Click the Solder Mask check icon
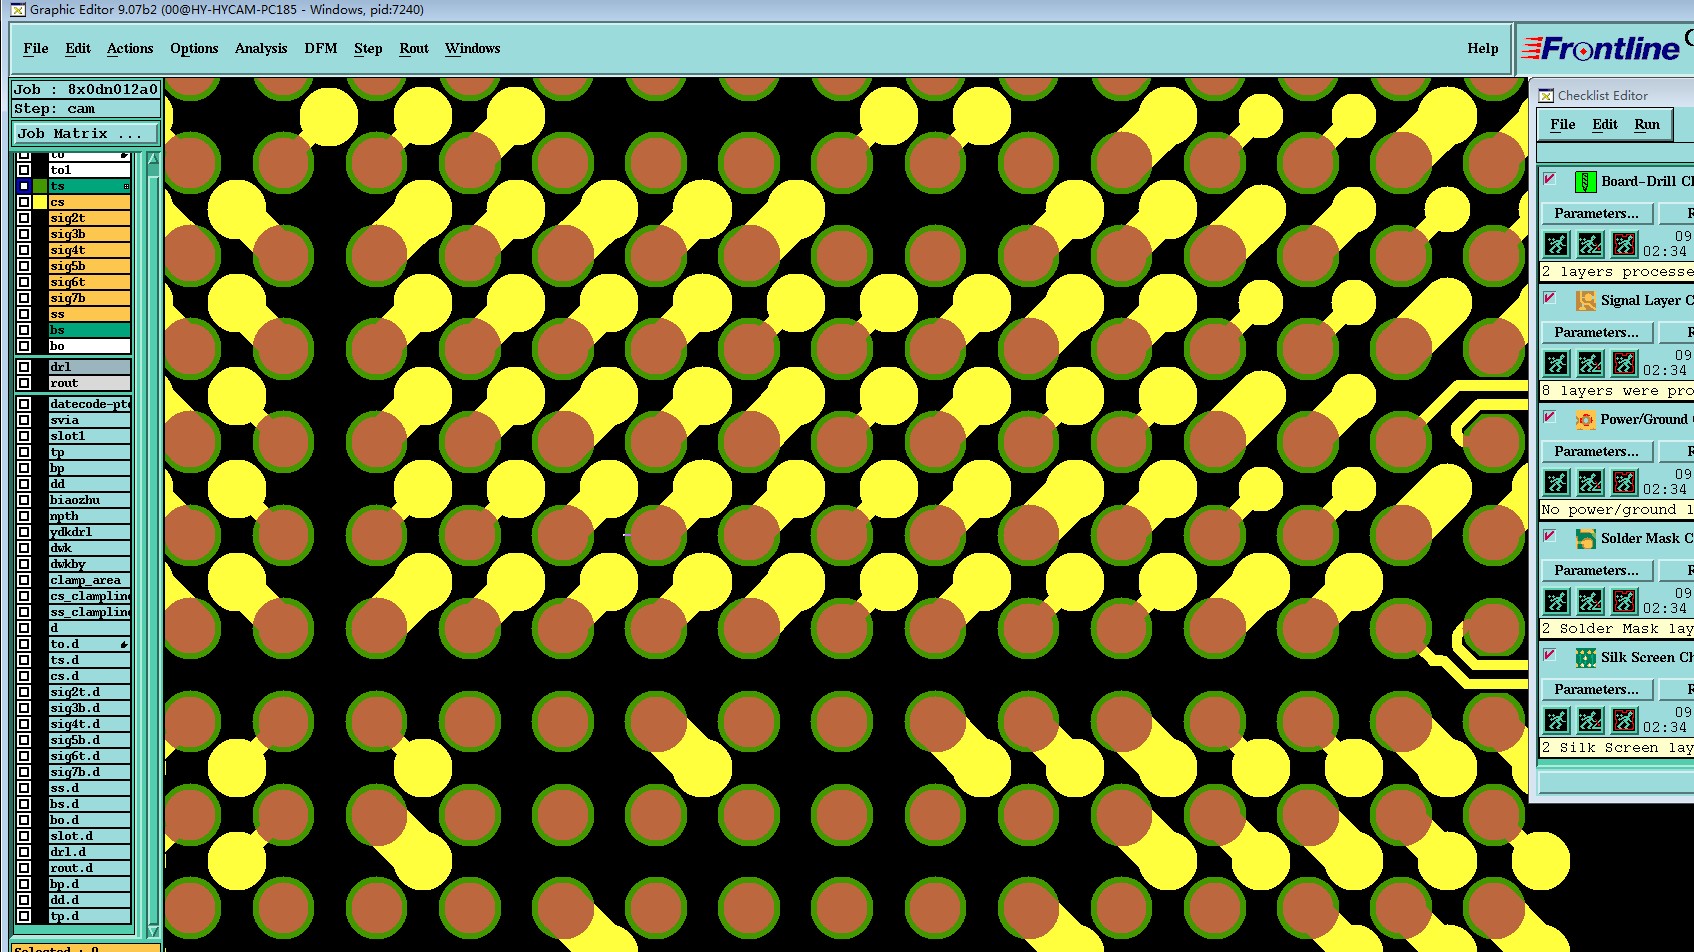 [x=1585, y=538]
